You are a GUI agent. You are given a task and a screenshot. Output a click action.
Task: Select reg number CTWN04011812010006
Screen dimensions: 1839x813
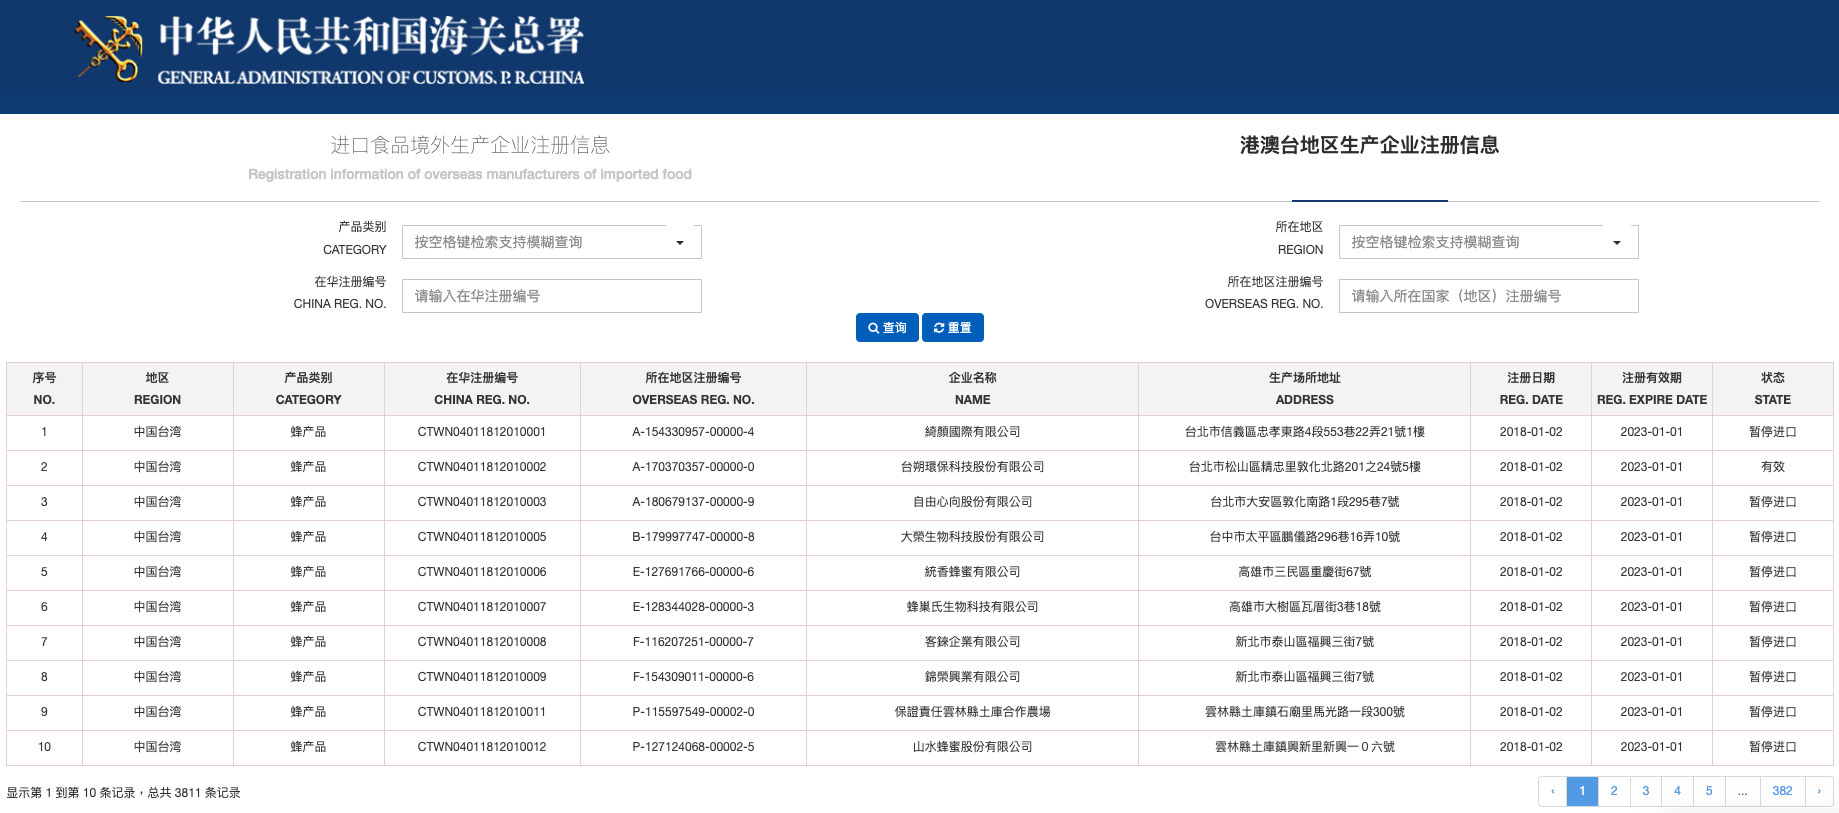point(482,572)
